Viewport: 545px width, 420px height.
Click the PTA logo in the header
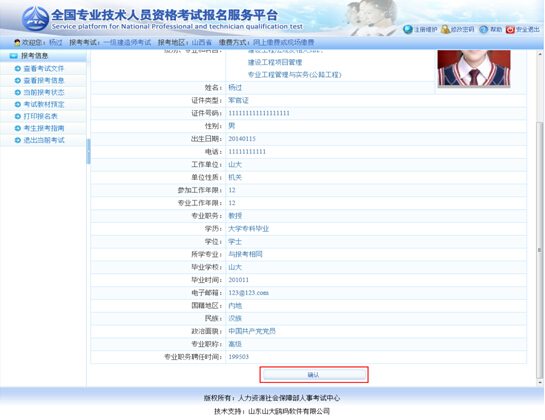pyautogui.click(x=35, y=19)
